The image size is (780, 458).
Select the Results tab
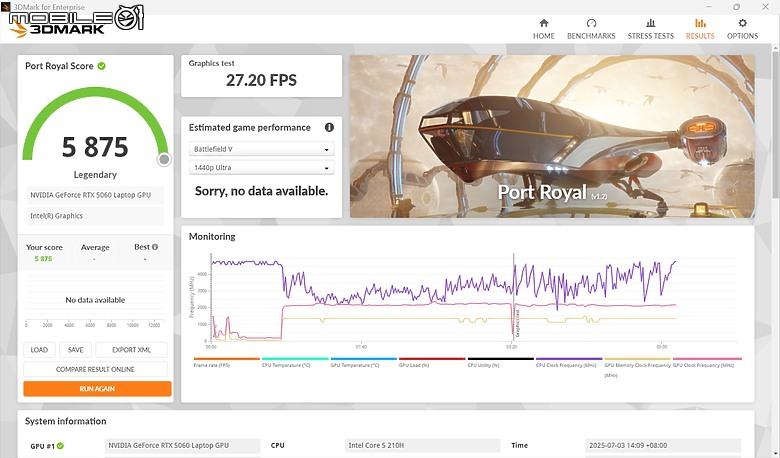[x=700, y=29]
